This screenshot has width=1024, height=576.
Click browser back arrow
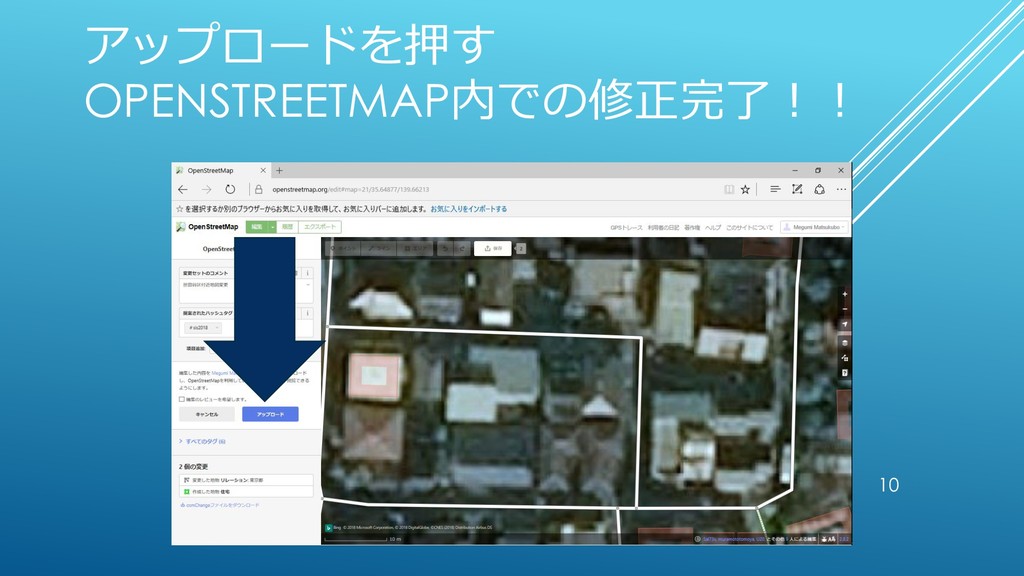(183, 189)
